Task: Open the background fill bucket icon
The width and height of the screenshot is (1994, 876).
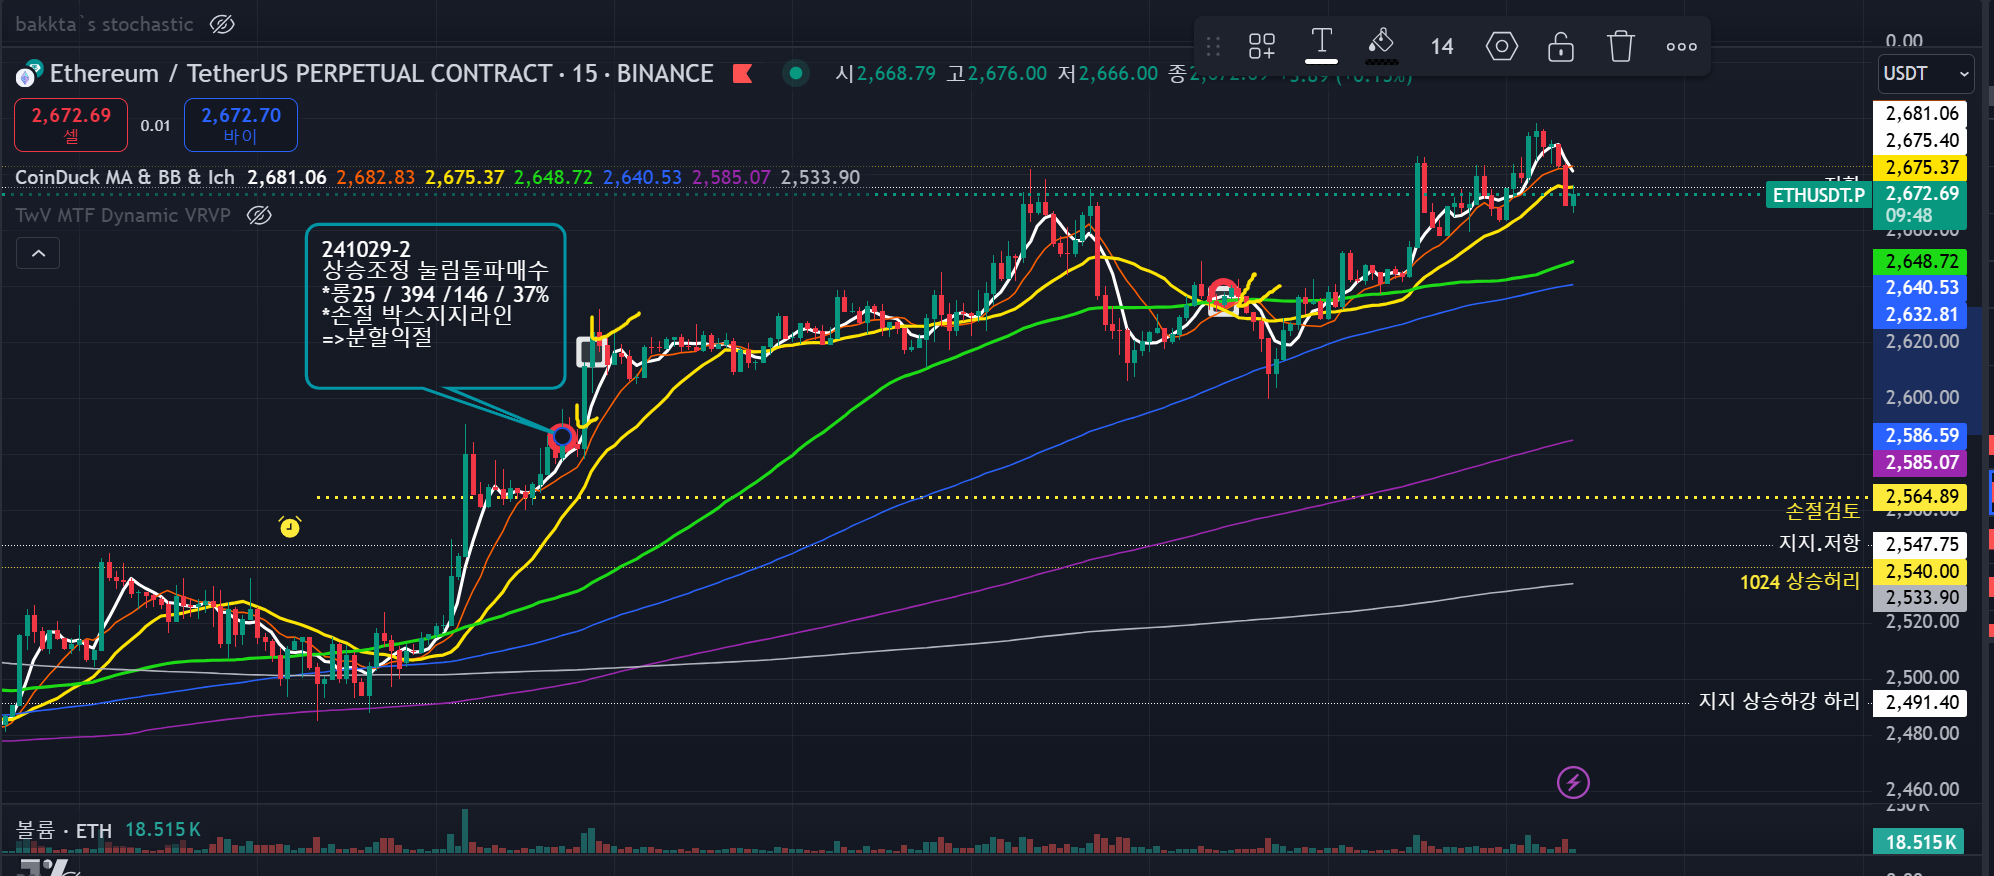Action: (1381, 45)
